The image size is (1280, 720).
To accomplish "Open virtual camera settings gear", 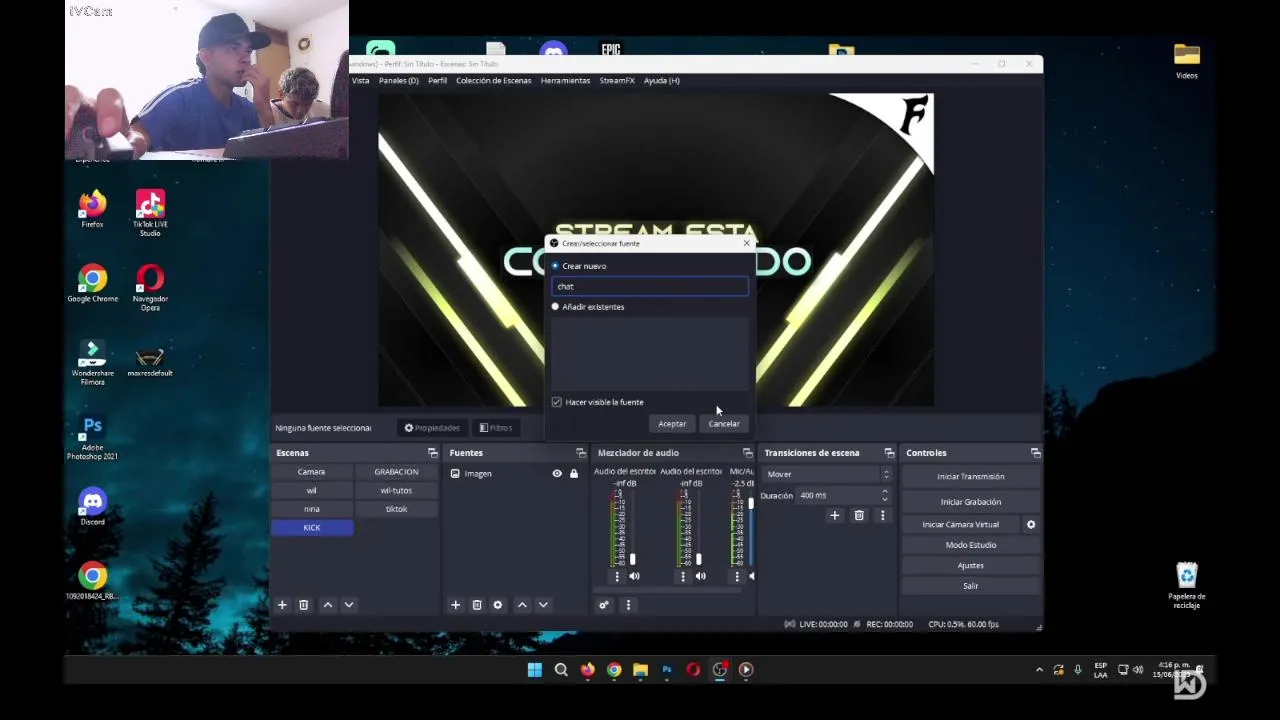I will click(x=1031, y=524).
